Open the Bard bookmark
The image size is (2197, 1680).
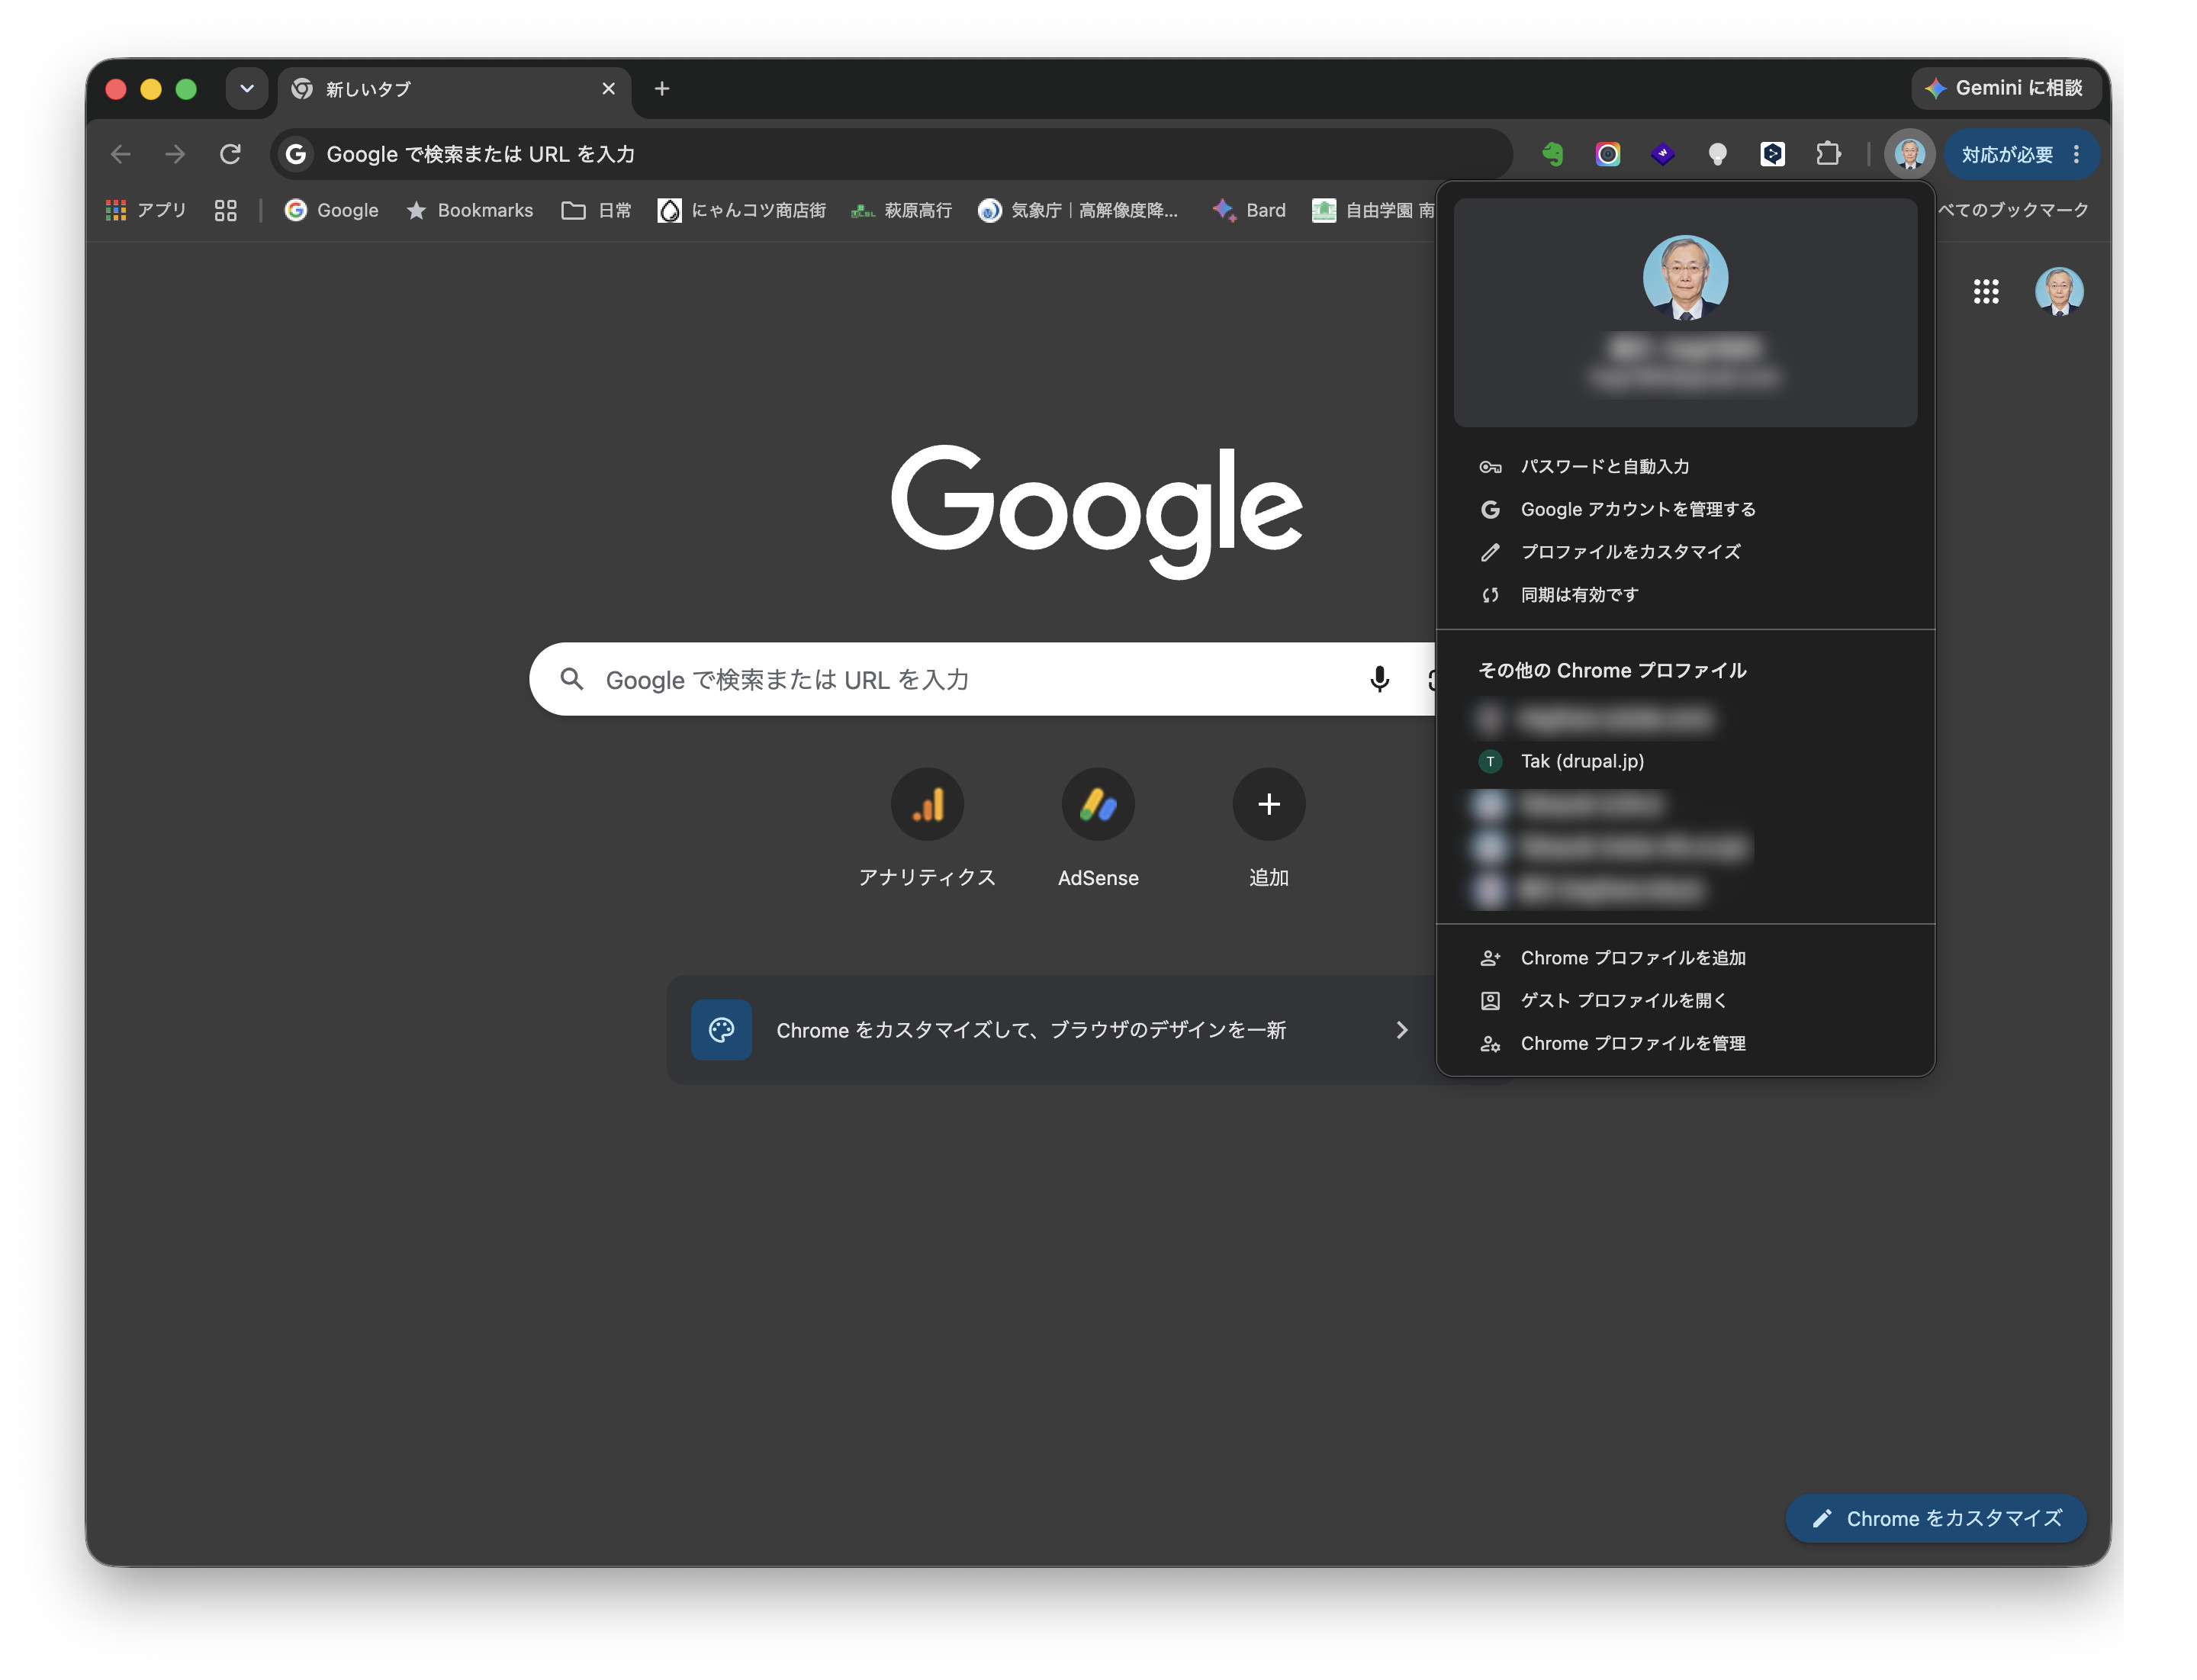(x=1250, y=210)
